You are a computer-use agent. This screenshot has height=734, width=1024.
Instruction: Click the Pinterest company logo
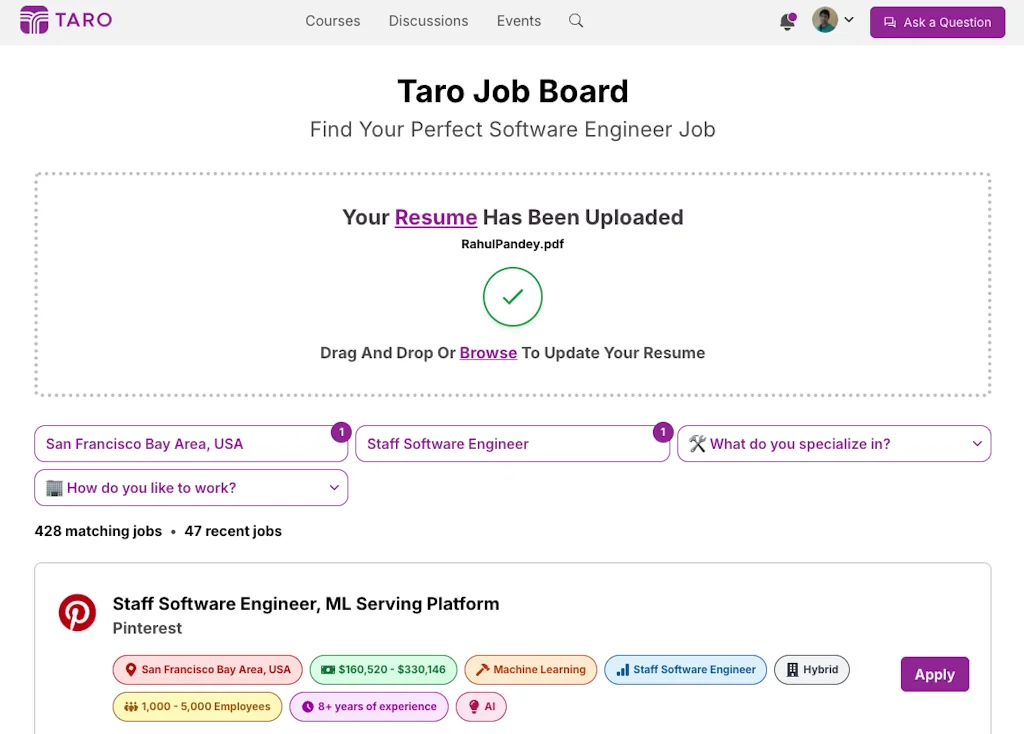pyautogui.click(x=77, y=612)
